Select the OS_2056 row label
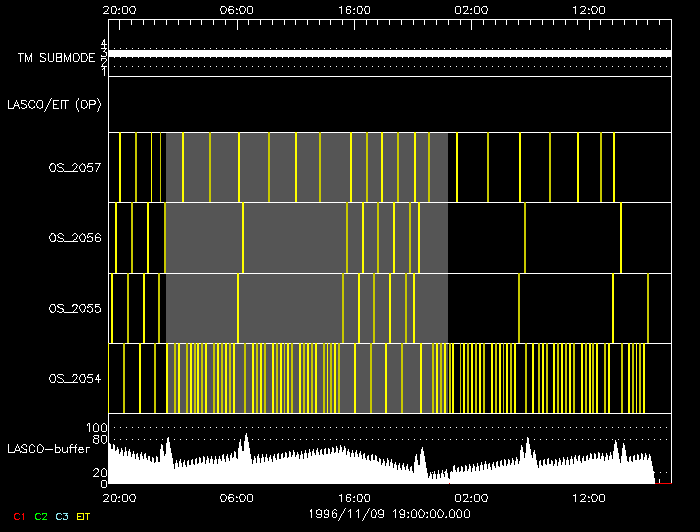The width and height of the screenshot is (700, 532). [x=75, y=238]
